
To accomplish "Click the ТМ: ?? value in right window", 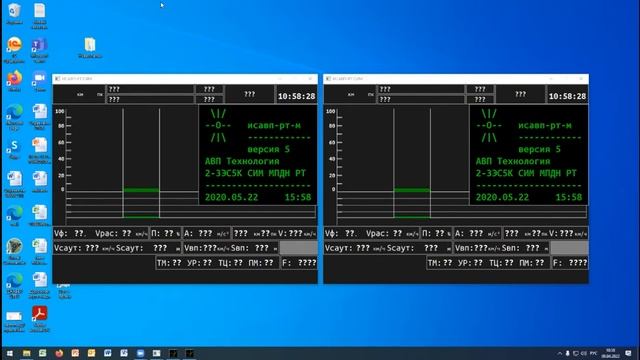I will click(440, 263).
